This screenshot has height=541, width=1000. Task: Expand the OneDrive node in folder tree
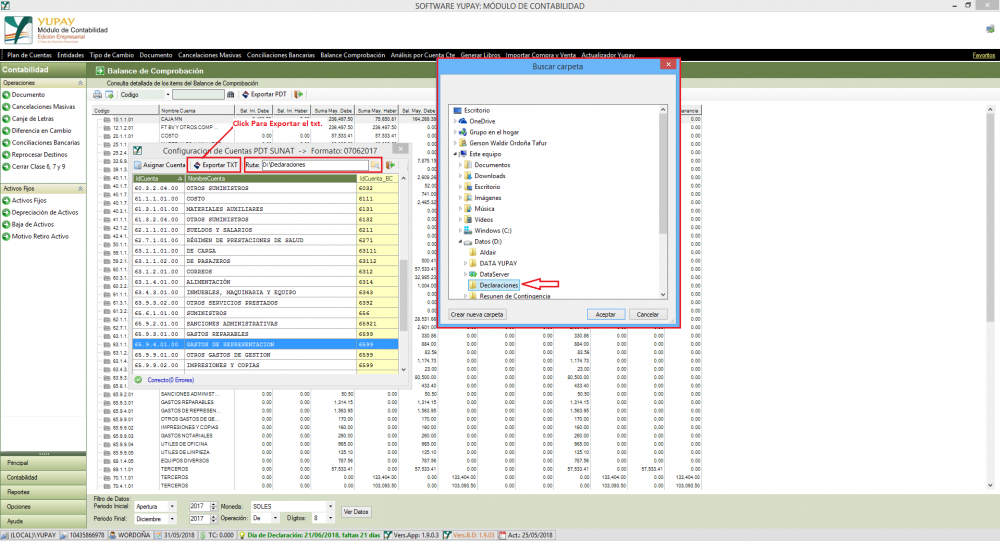tap(455, 121)
